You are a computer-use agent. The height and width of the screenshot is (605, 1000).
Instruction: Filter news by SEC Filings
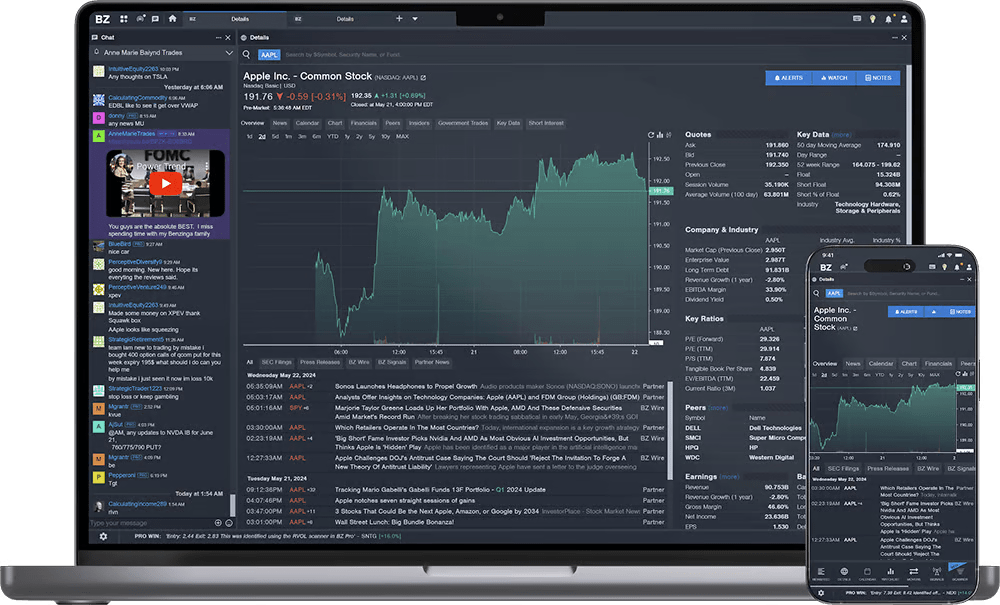[x=277, y=362]
